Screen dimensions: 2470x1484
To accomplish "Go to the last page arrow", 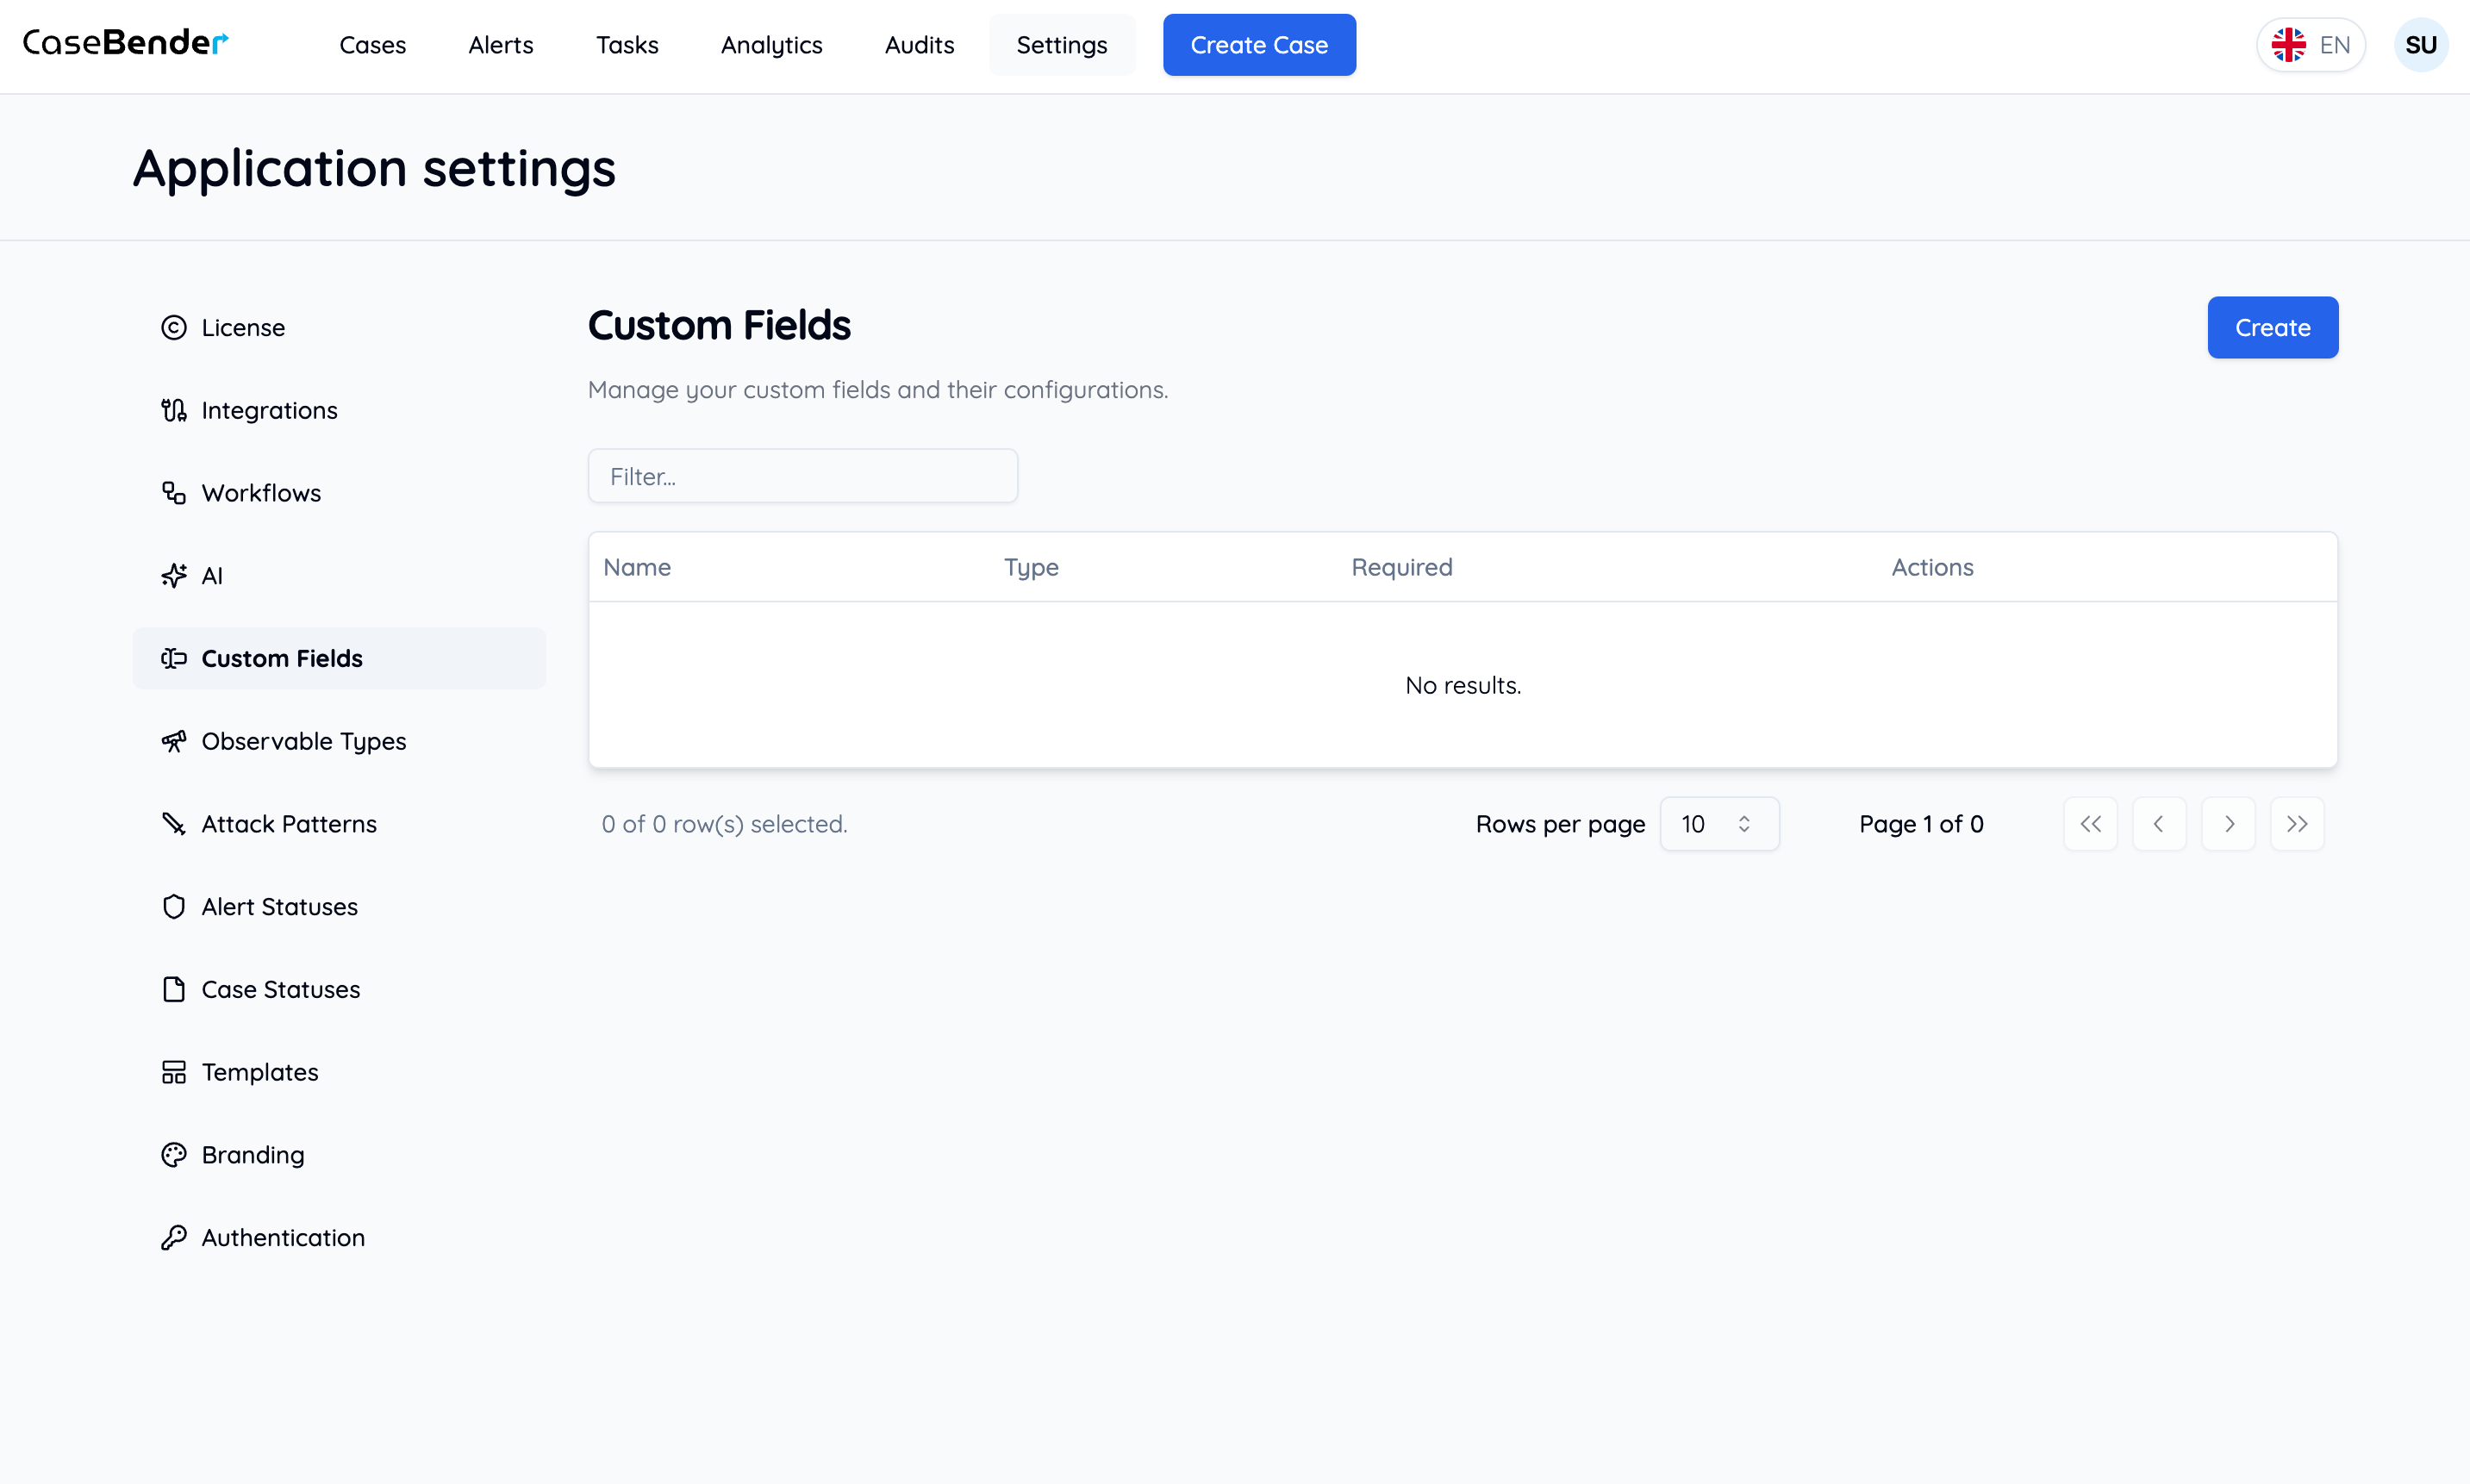I will [x=2296, y=824].
